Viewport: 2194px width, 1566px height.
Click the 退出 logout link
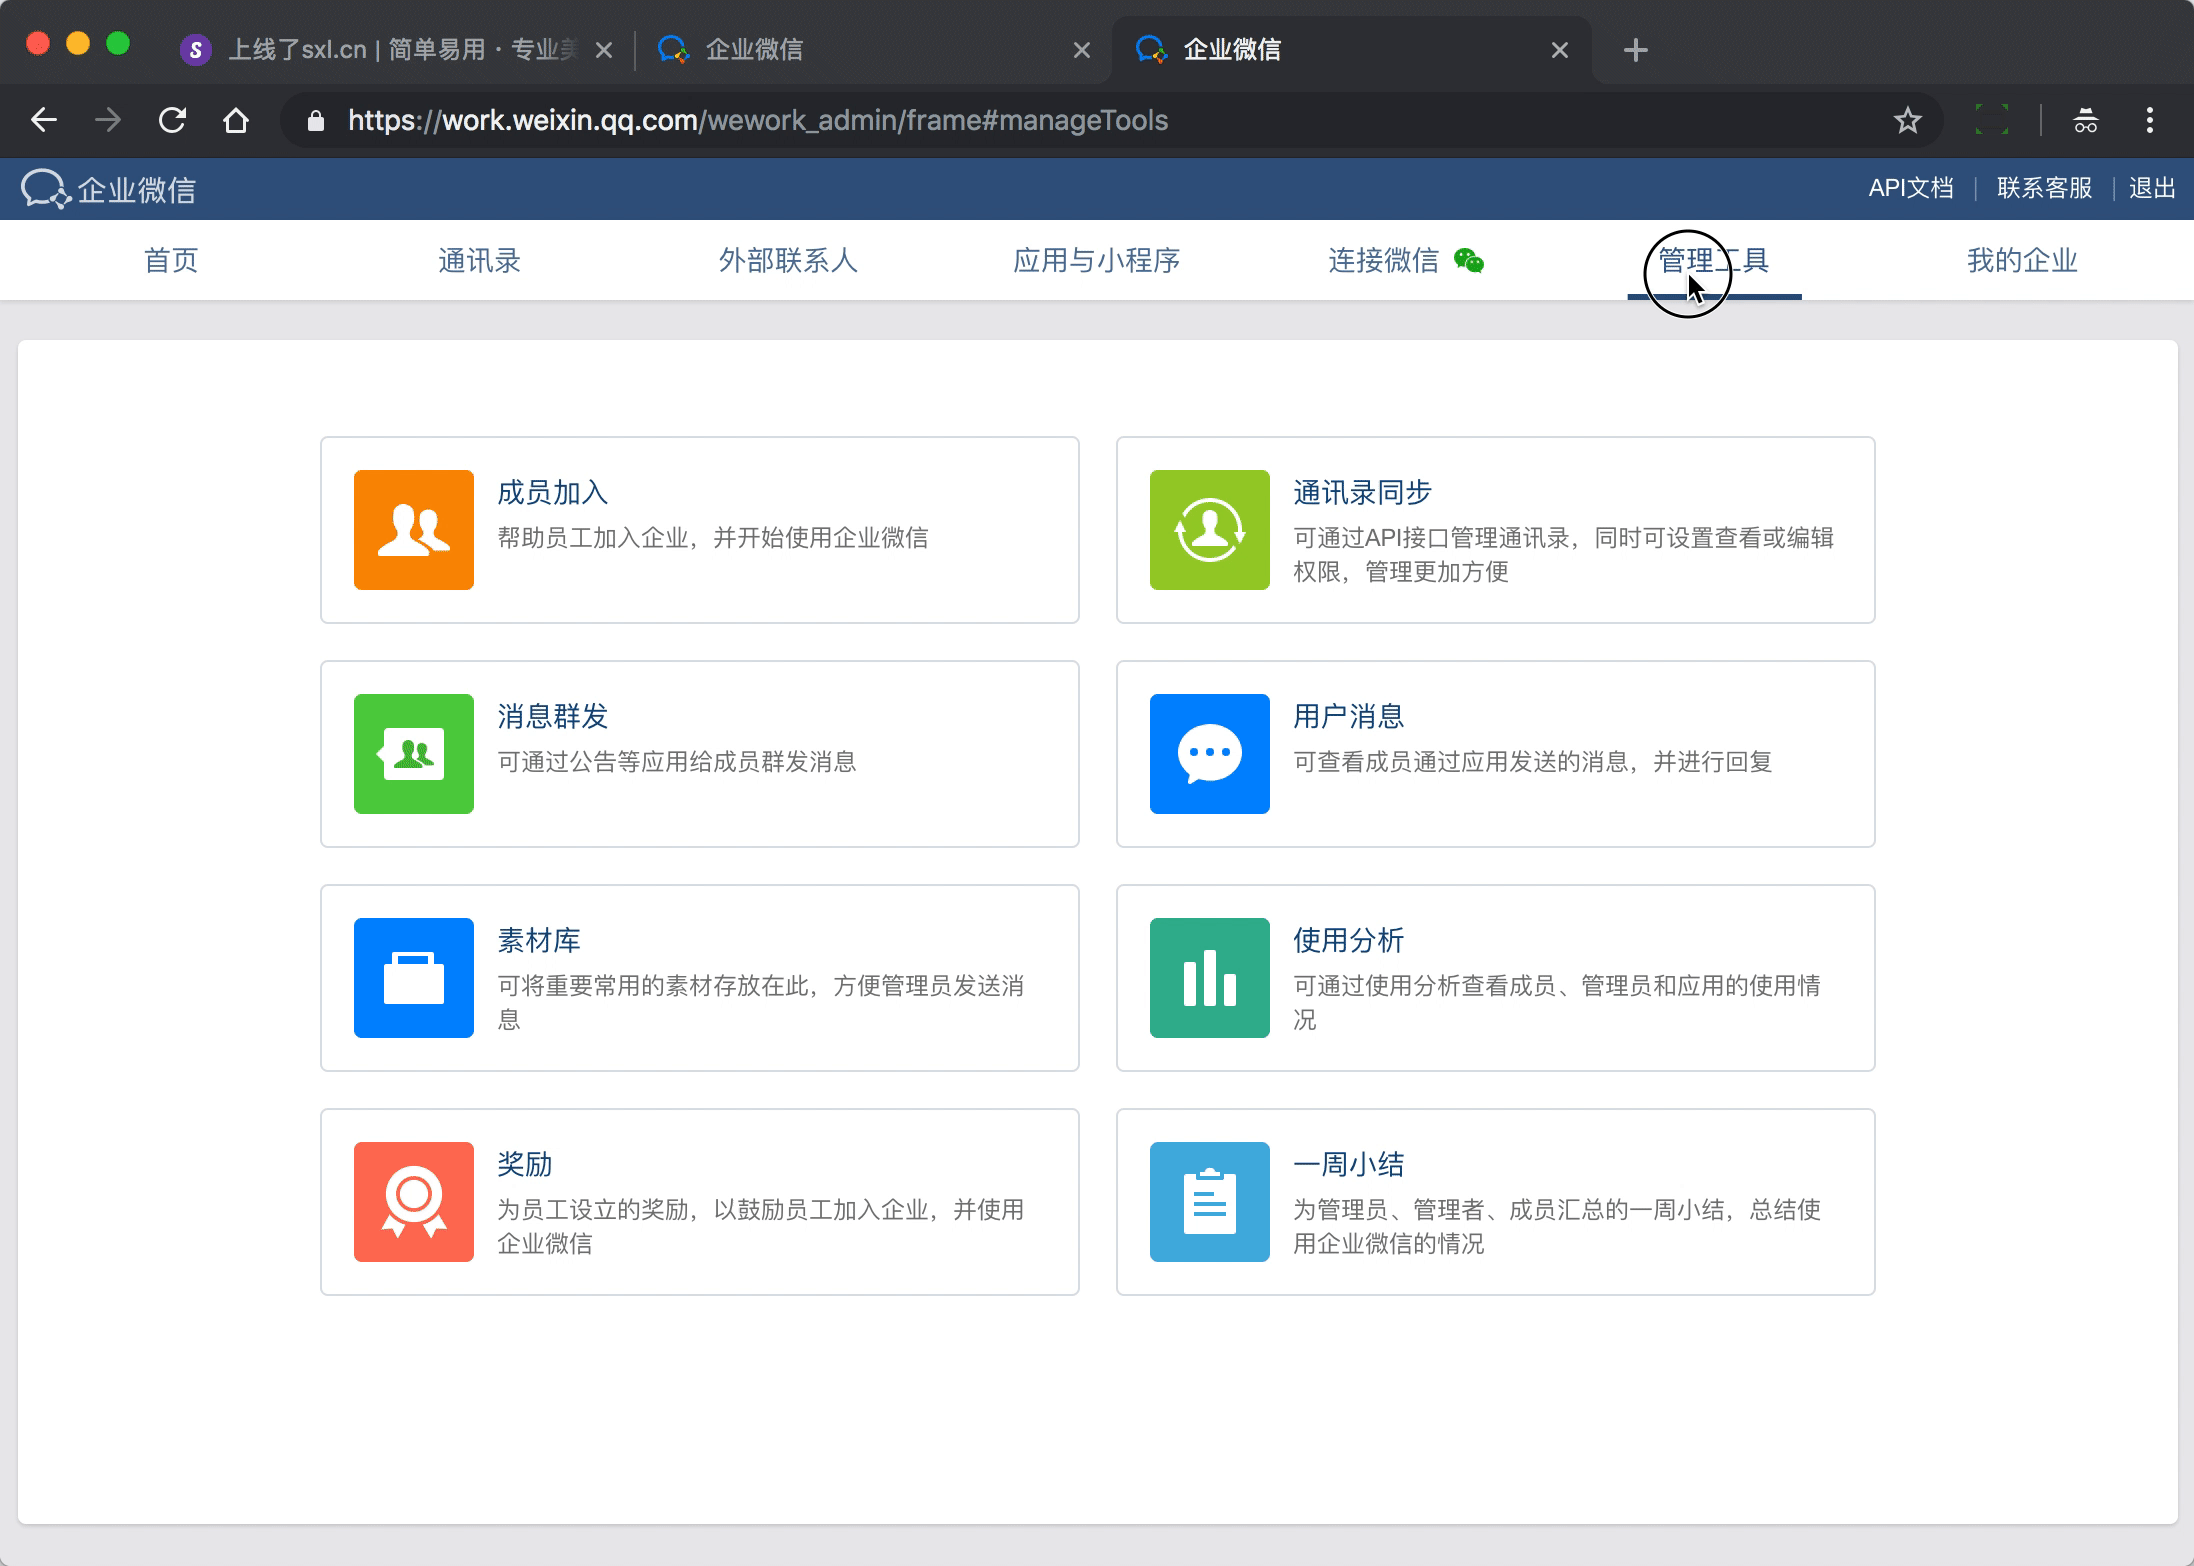point(2152,188)
